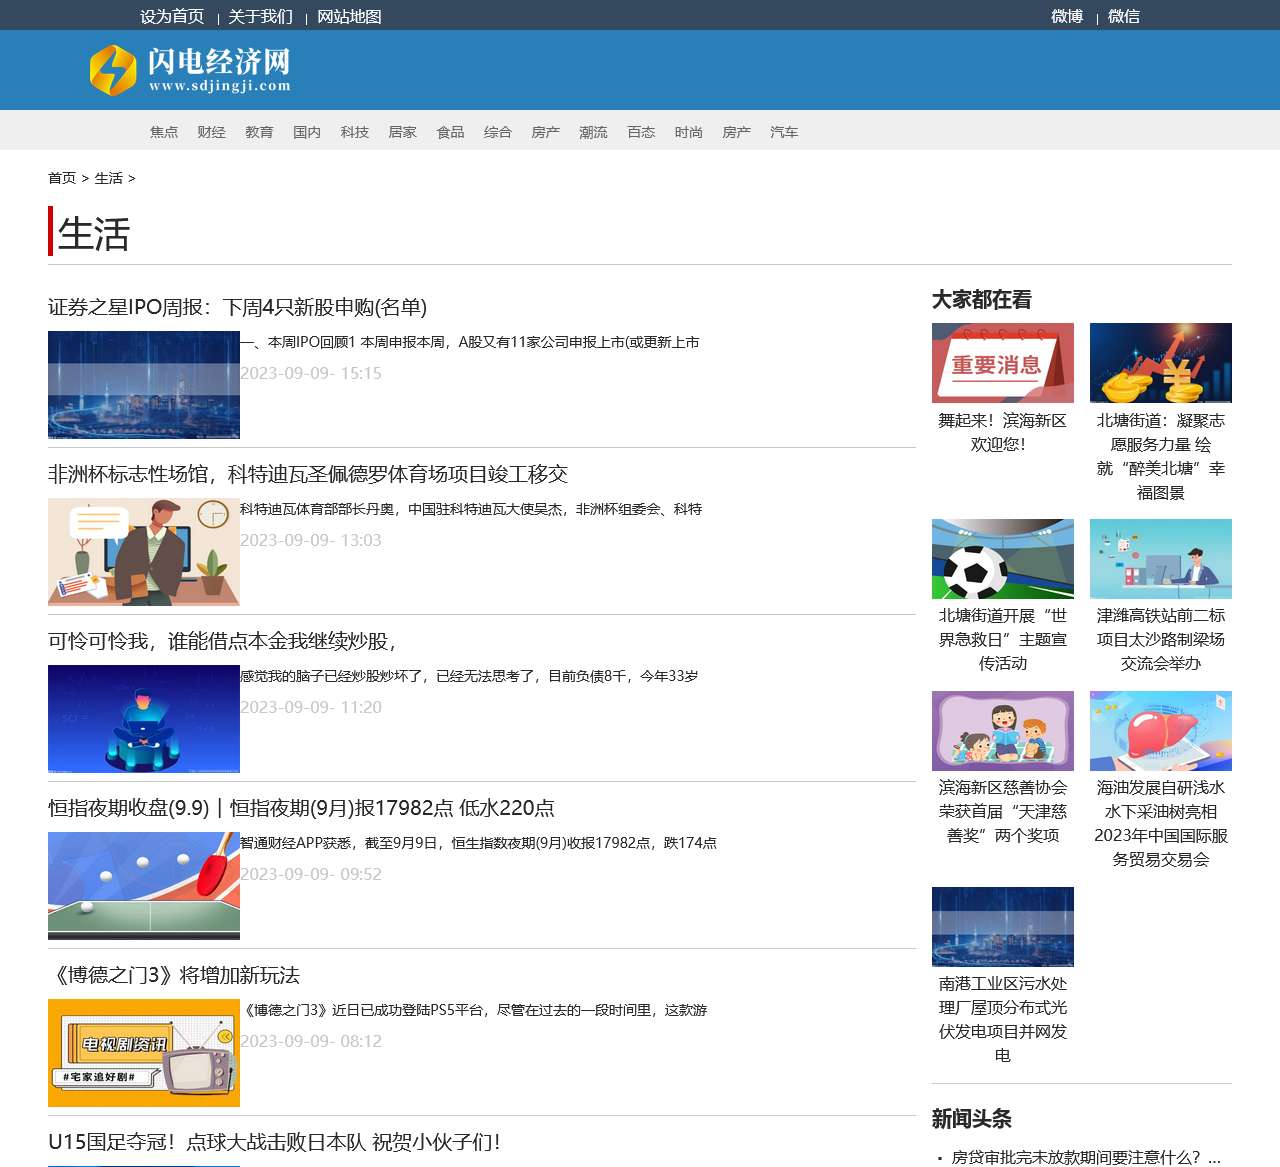Open 设为首页 link in top bar

[x=172, y=16]
